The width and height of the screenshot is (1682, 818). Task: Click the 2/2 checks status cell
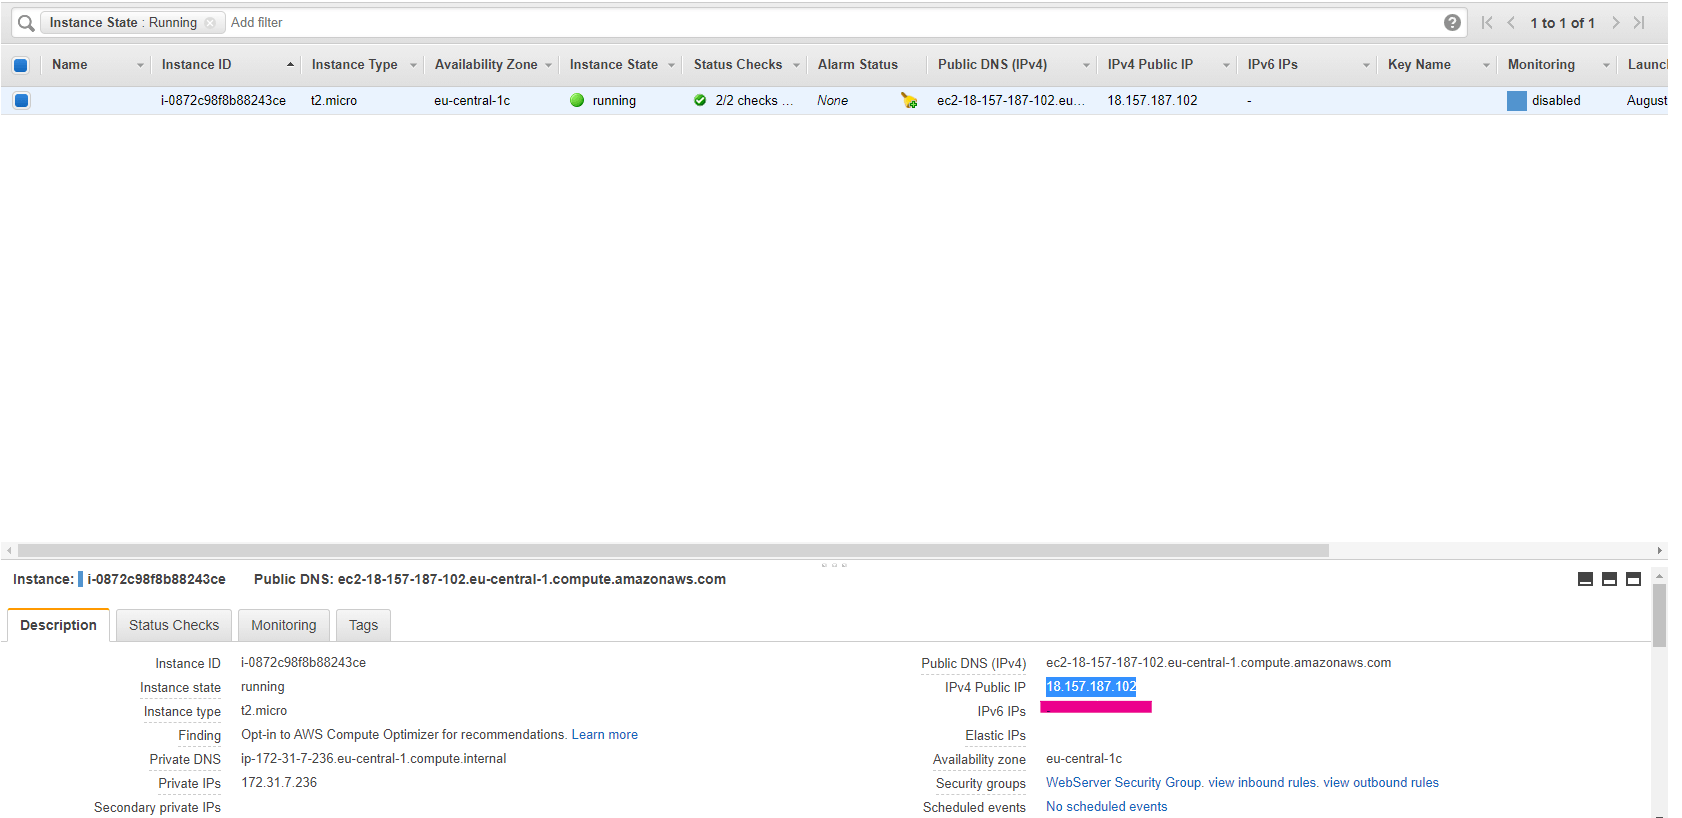[754, 101]
